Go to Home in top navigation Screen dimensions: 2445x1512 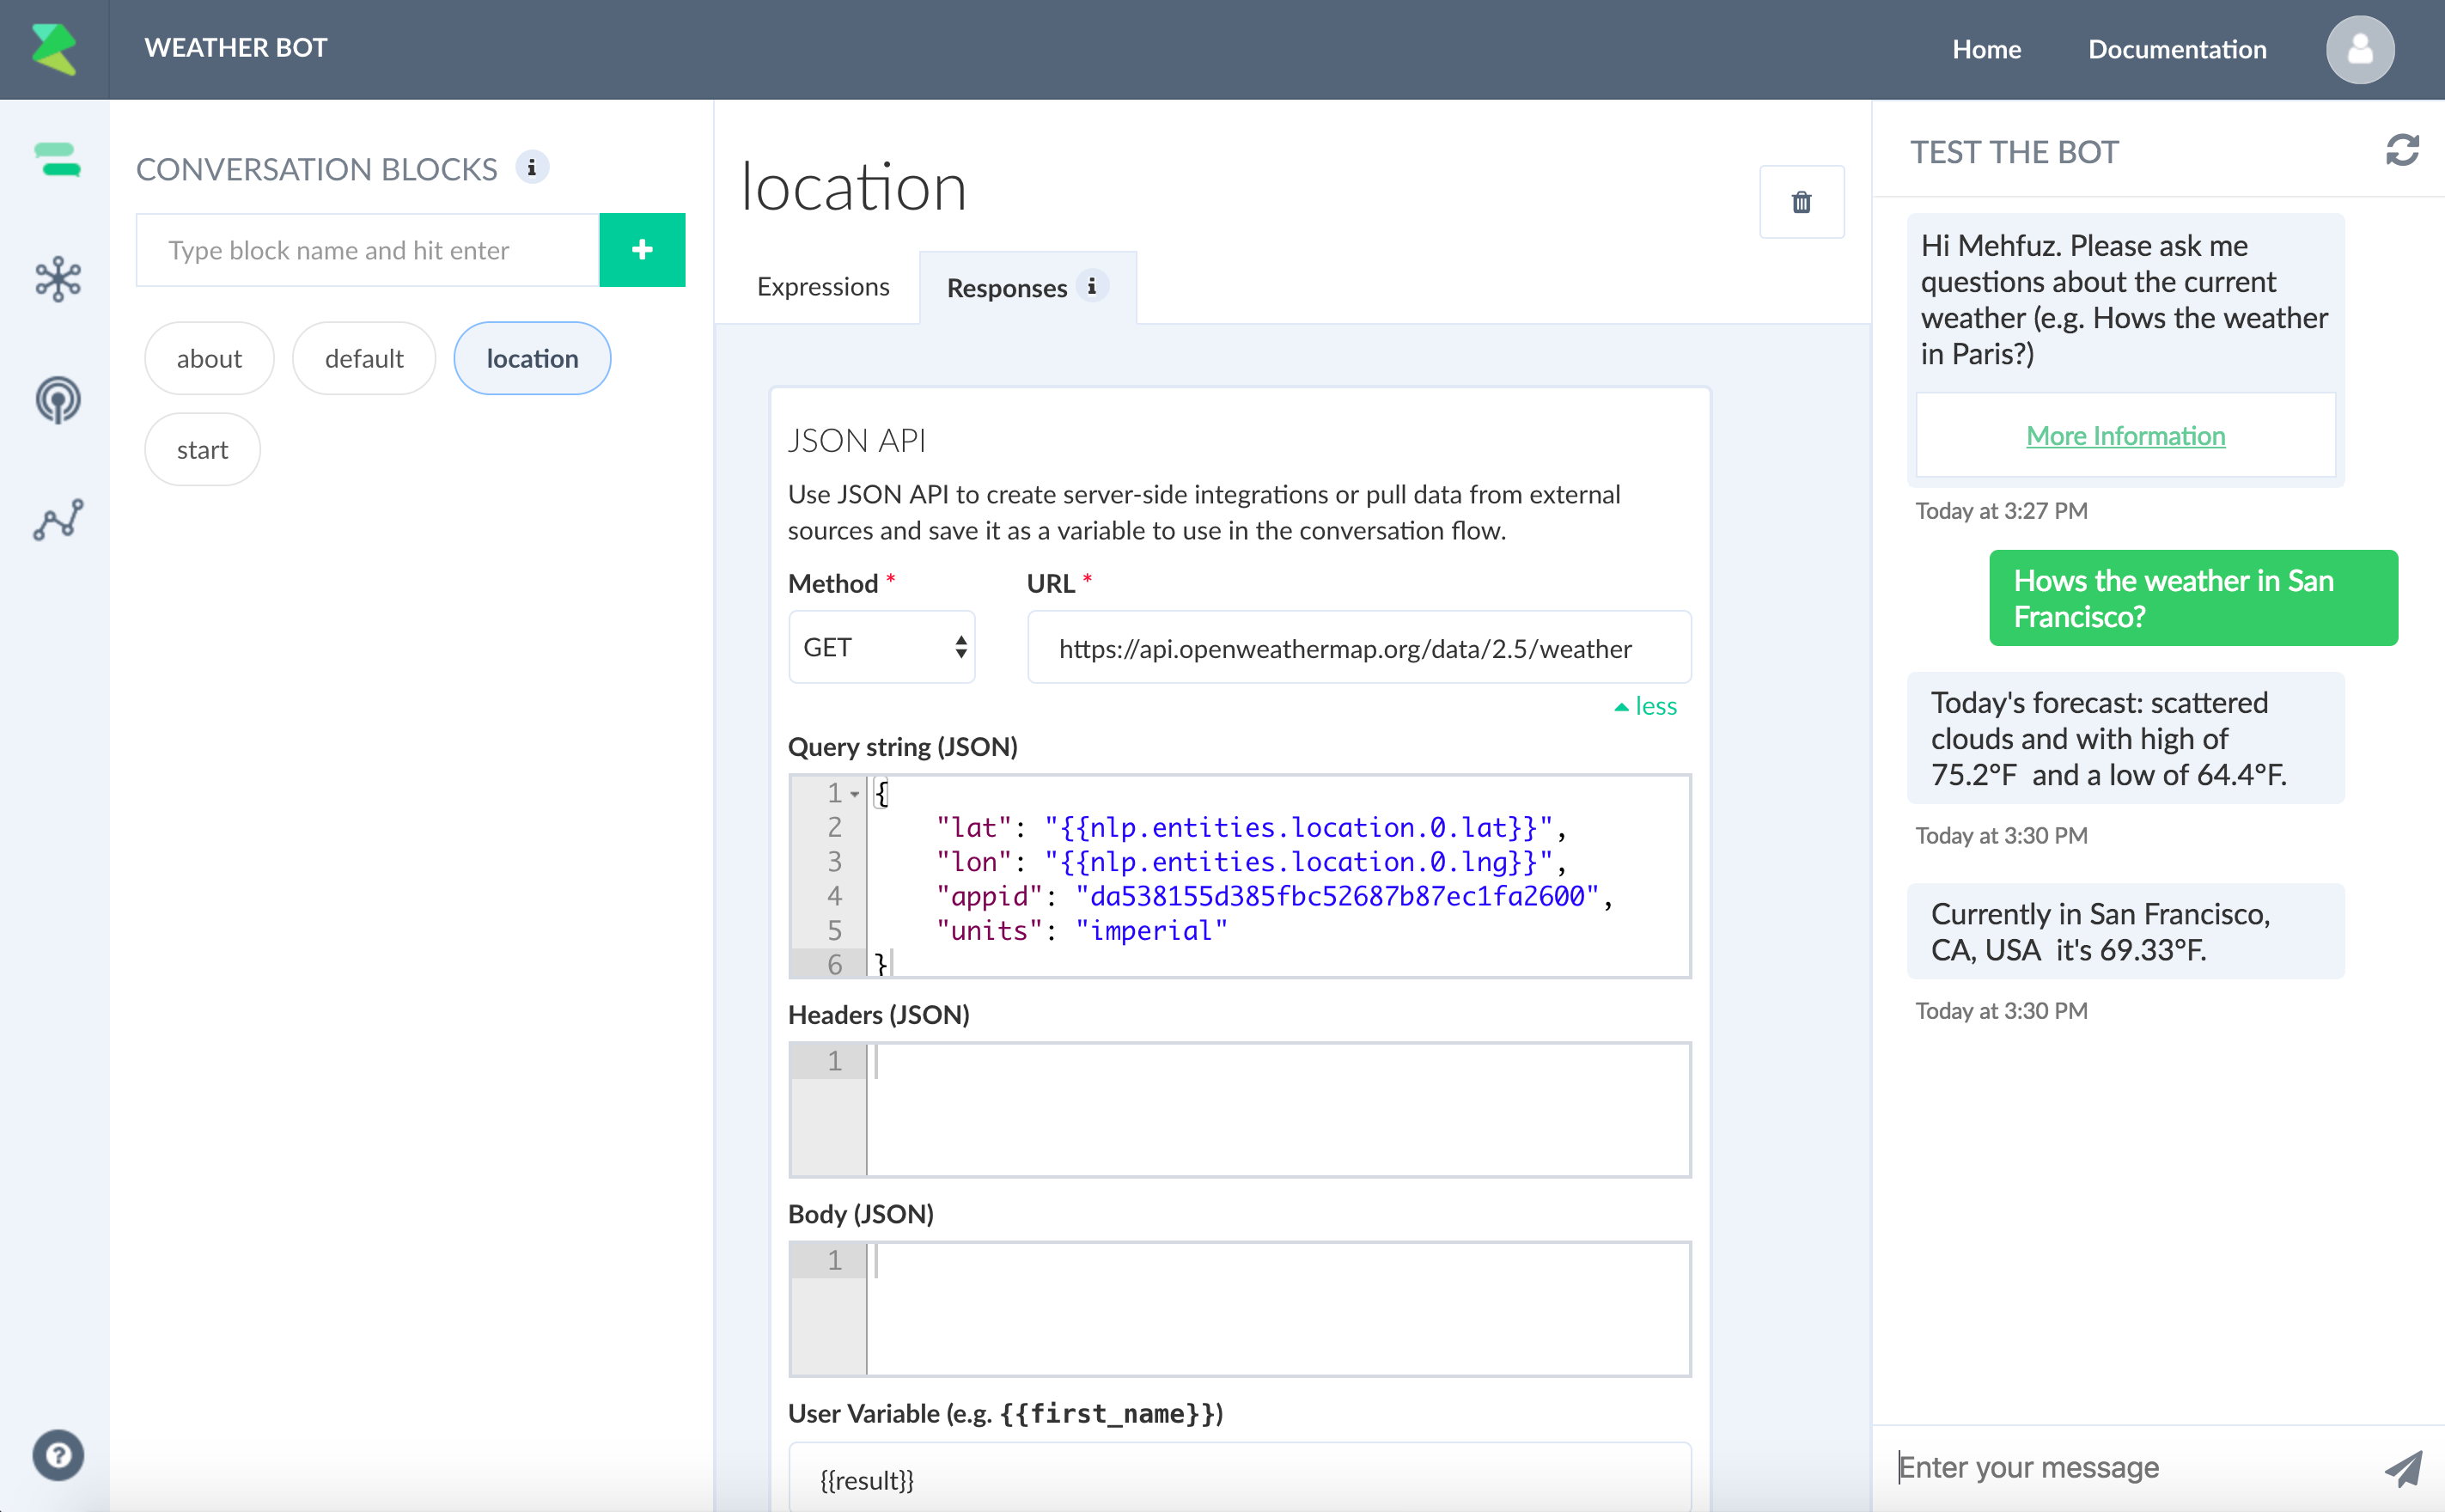[1986, 49]
